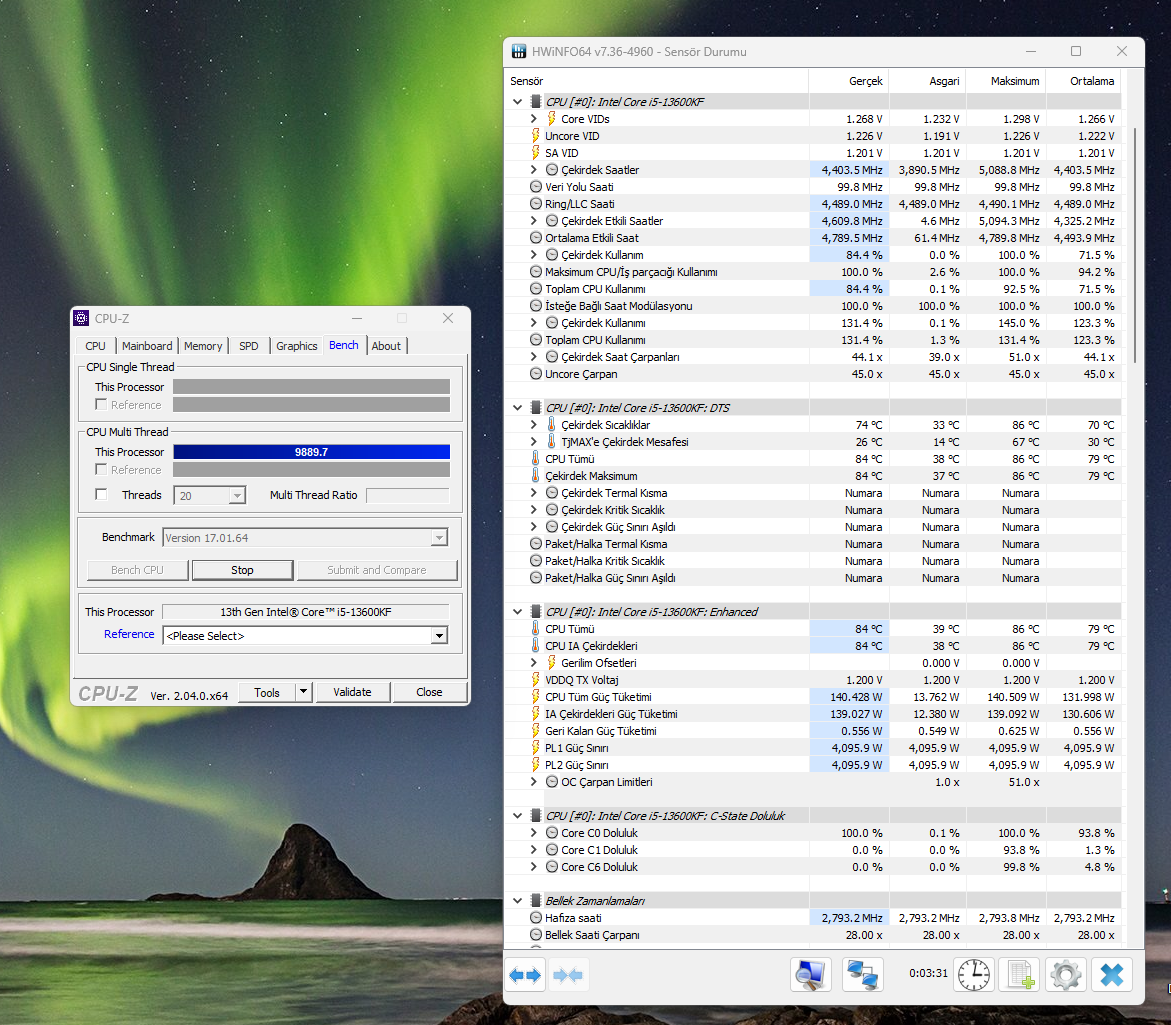Click the thermometer icon beside Çekirdek Sıcaklıklar
The image size is (1171, 1025).
[x=551, y=425]
